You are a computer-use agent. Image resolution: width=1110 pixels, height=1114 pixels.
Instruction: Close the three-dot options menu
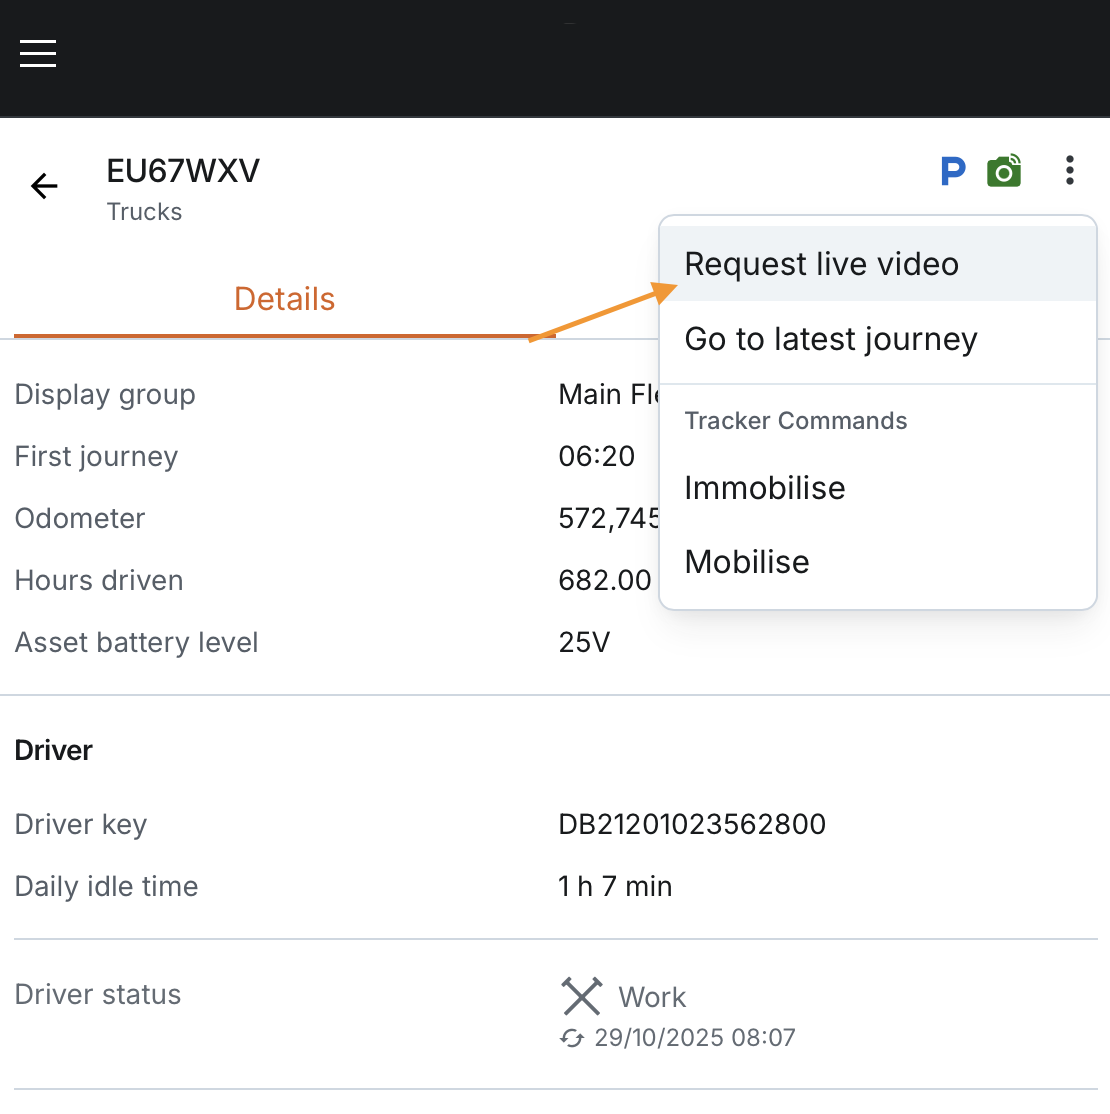coord(1069,171)
